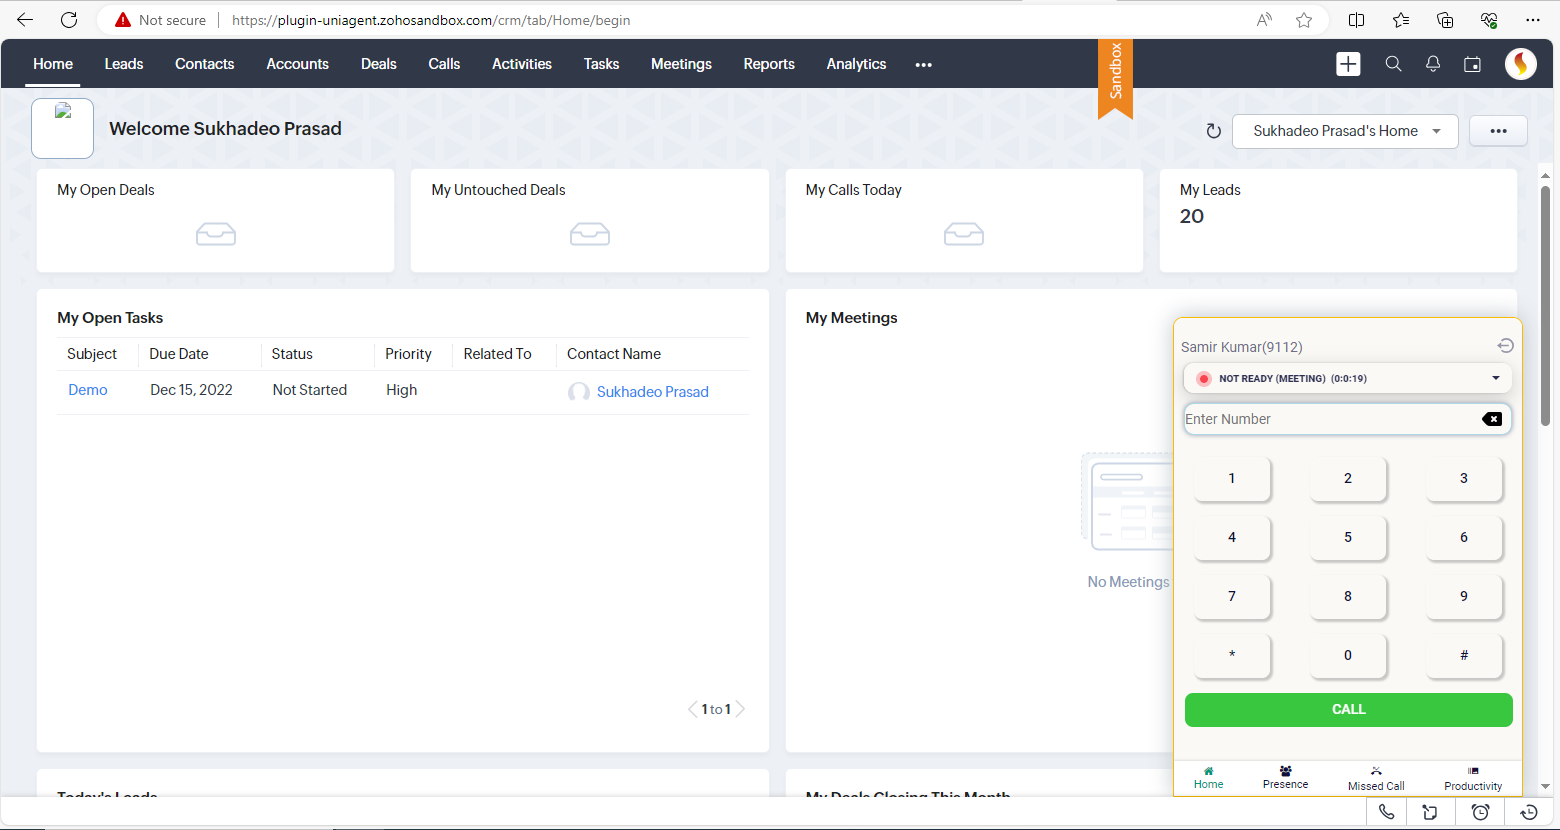
Task: Go to next page of open tasks
Action: 741,709
